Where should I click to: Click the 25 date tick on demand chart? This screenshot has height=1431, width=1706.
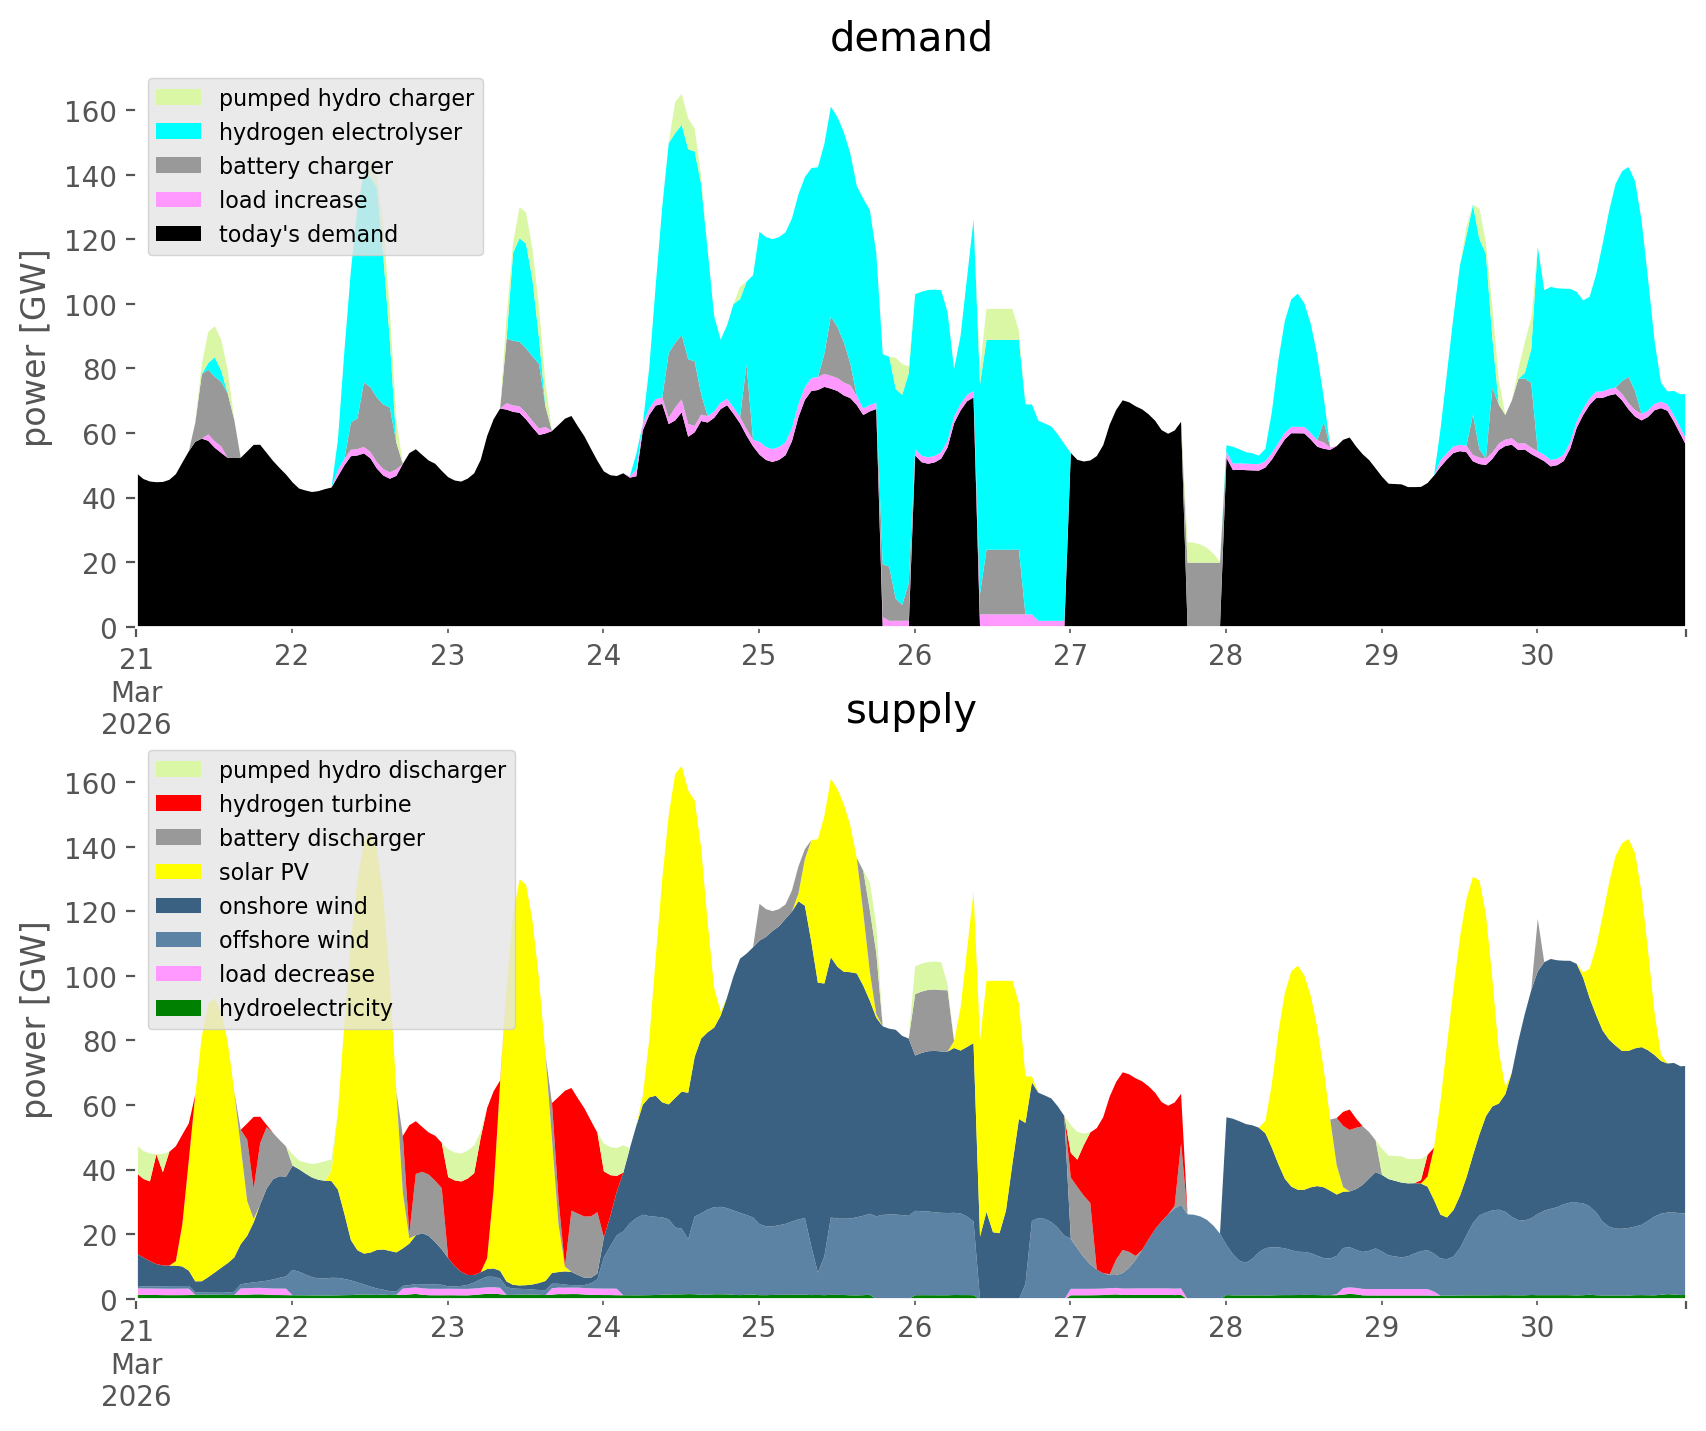(759, 656)
